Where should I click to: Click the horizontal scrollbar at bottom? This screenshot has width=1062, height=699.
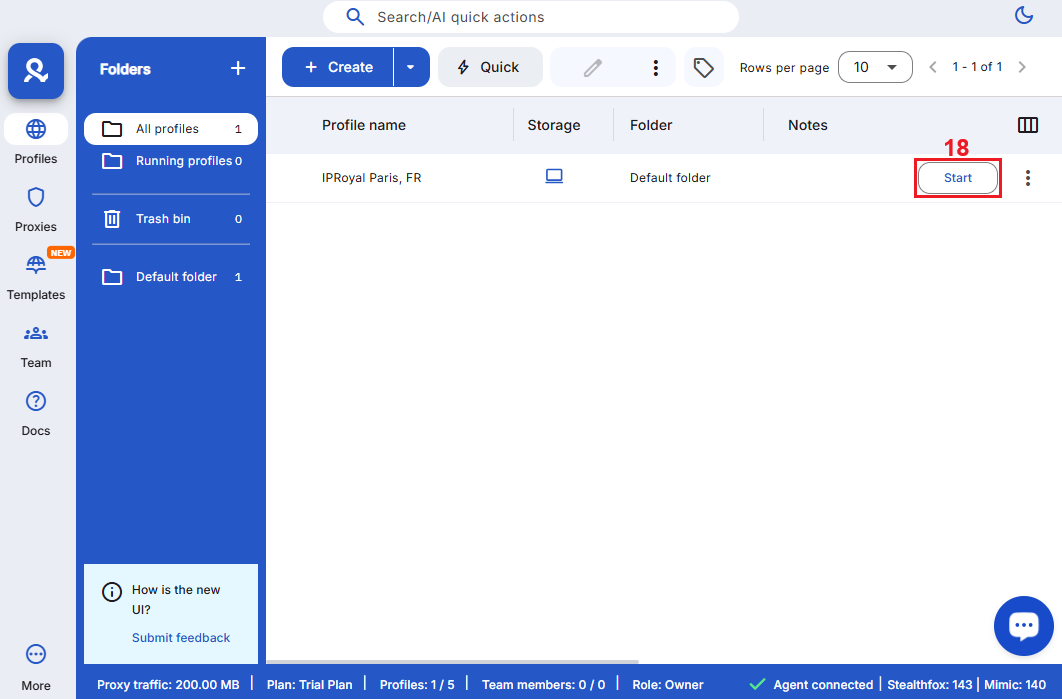pos(452,662)
